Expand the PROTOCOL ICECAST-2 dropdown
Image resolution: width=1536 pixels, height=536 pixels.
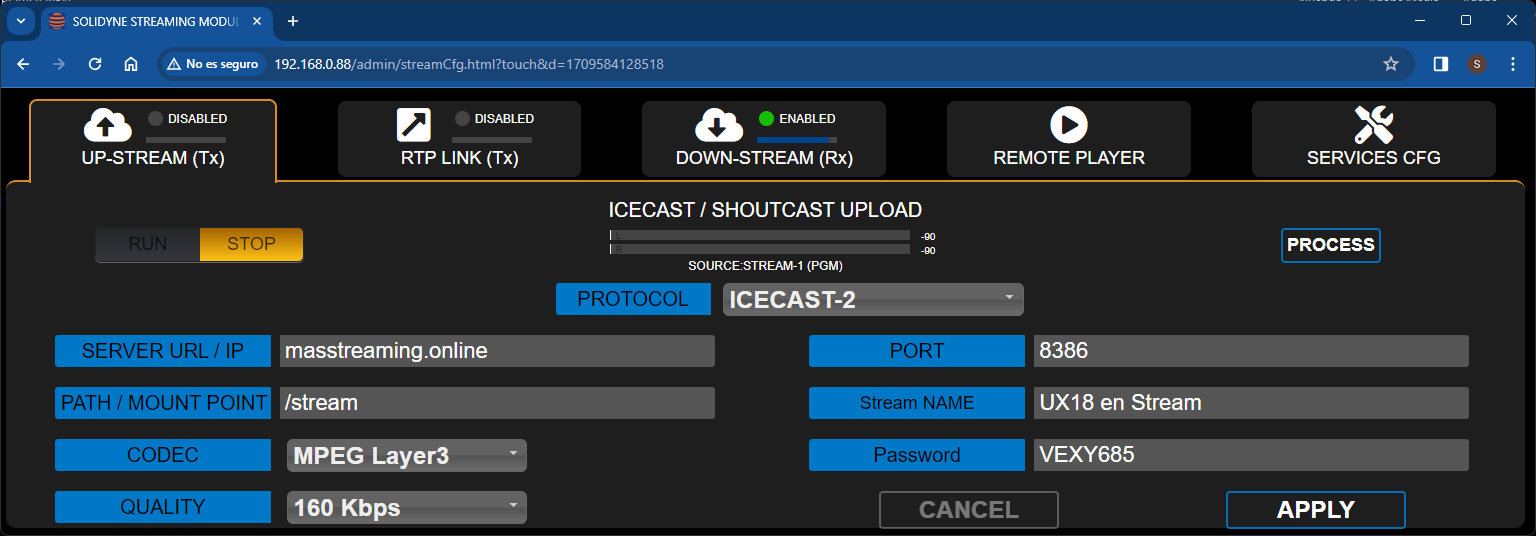coord(873,299)
